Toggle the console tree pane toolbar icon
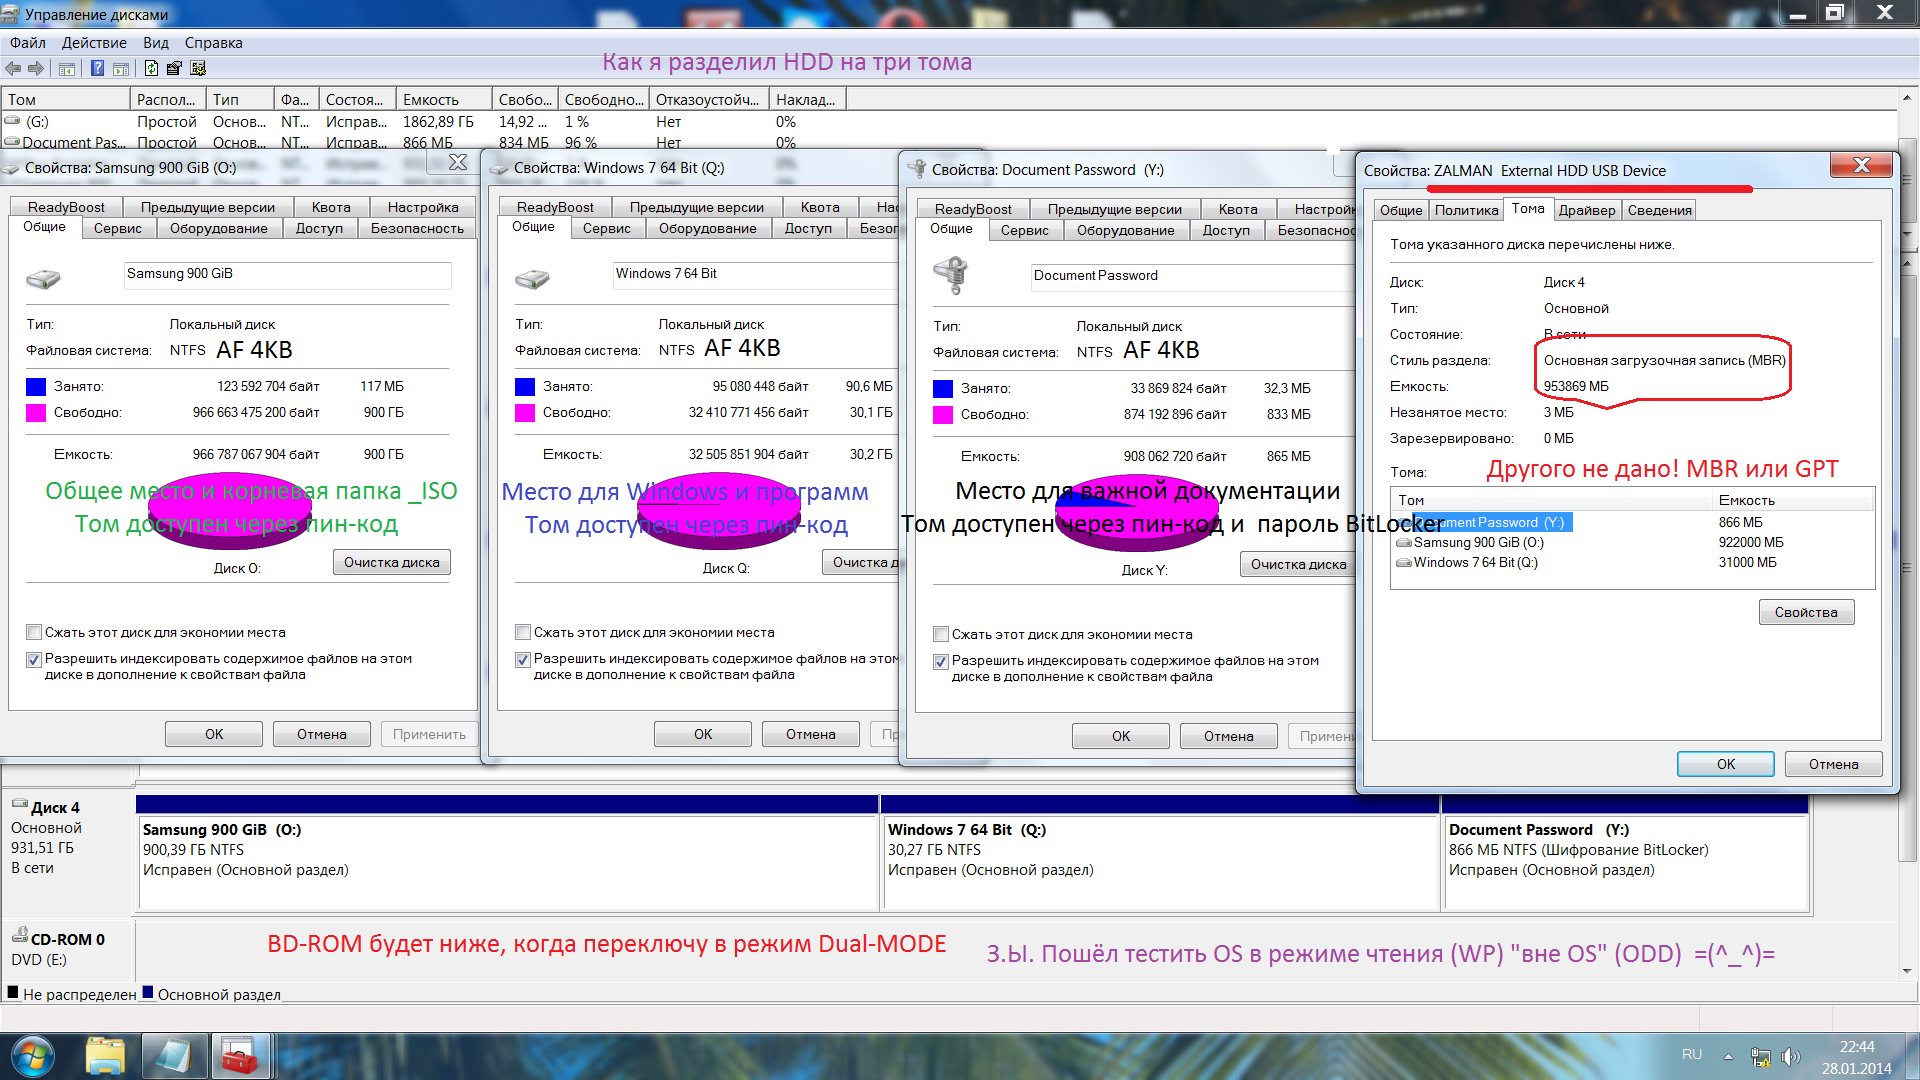 67,69
